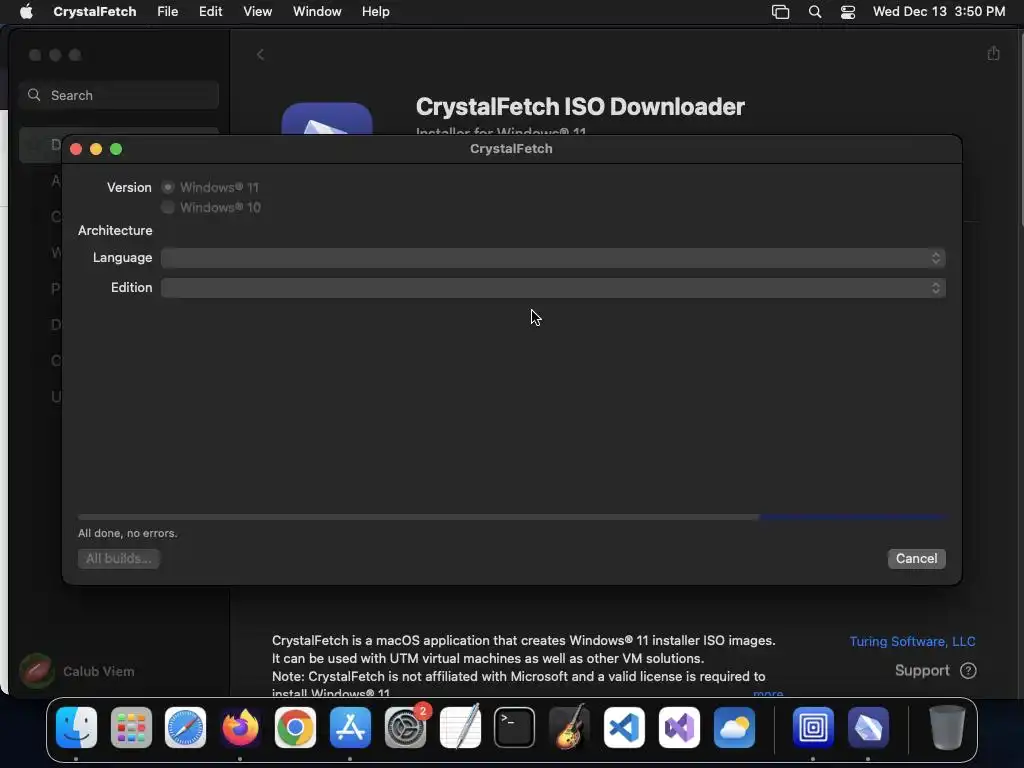Click the Support help icon

(968, 671)
